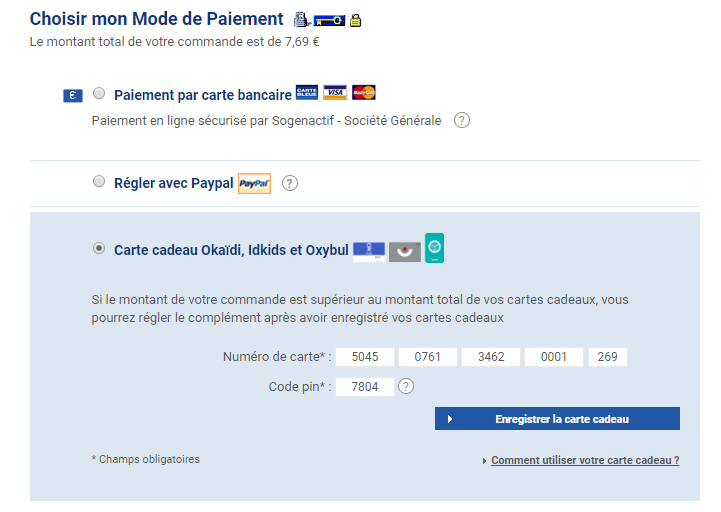This screenshot has height=512, width=721.
Task: Click the Carte Bleue logo icon
Action: (307, 92)
